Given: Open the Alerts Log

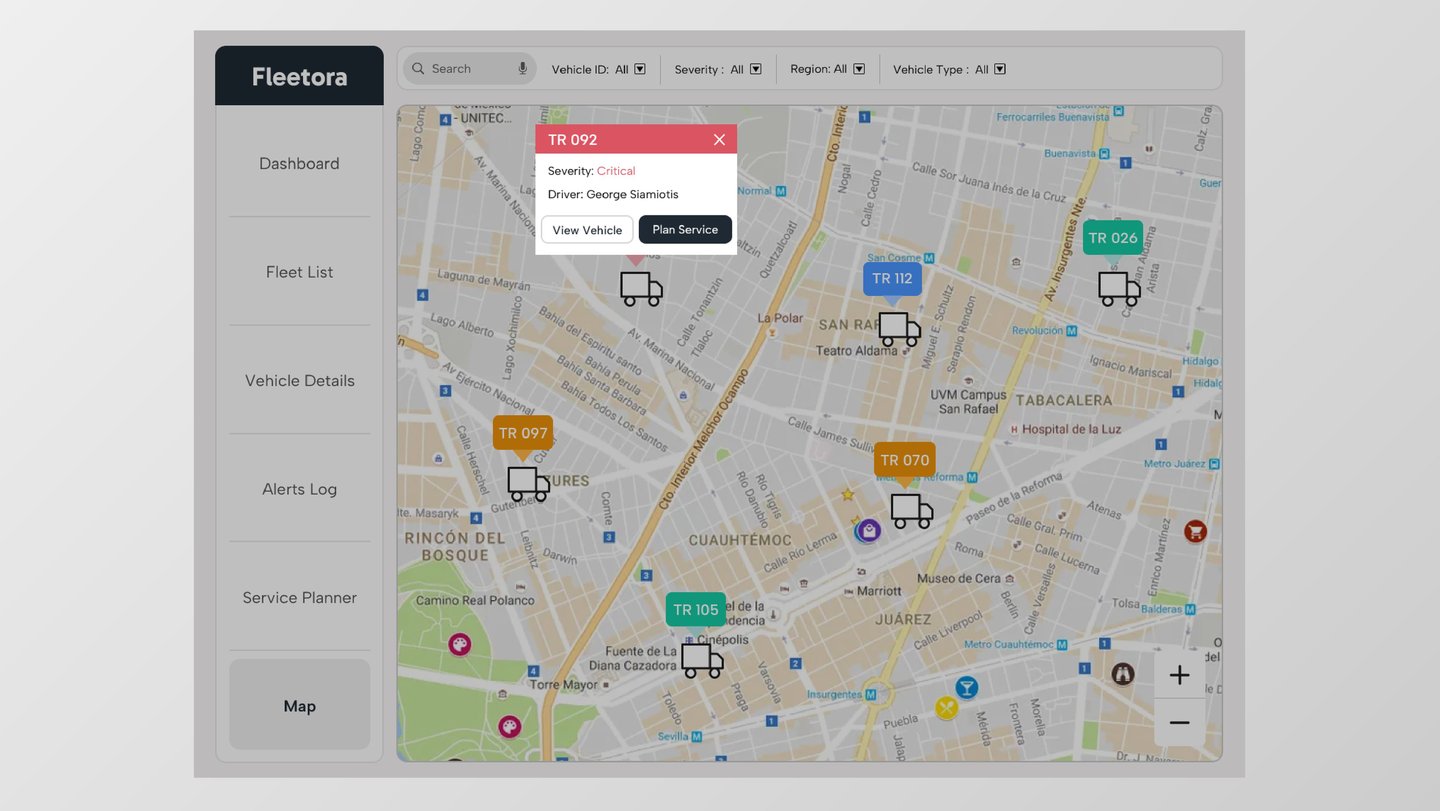Looking at the screenshot, I should (299, 489).
